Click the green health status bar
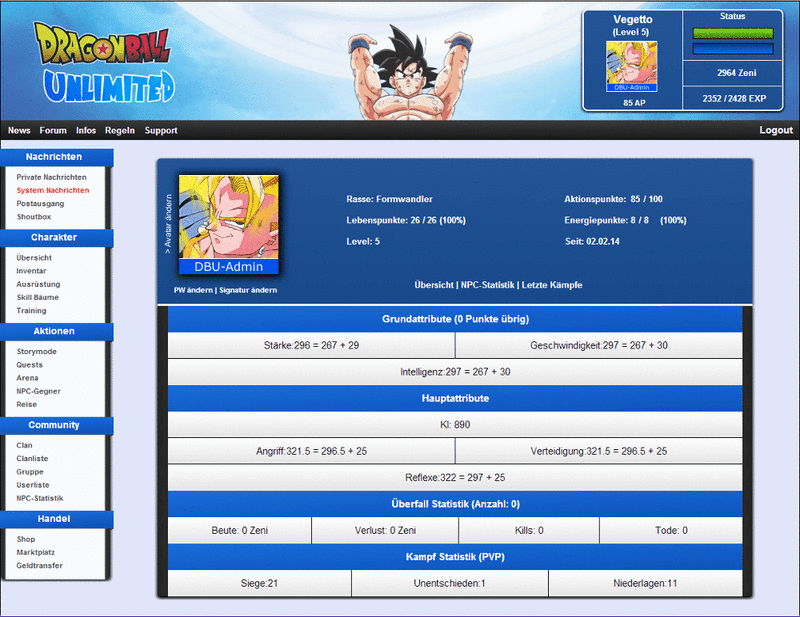The width and height of the screenshot is (800, 617). 732,32
